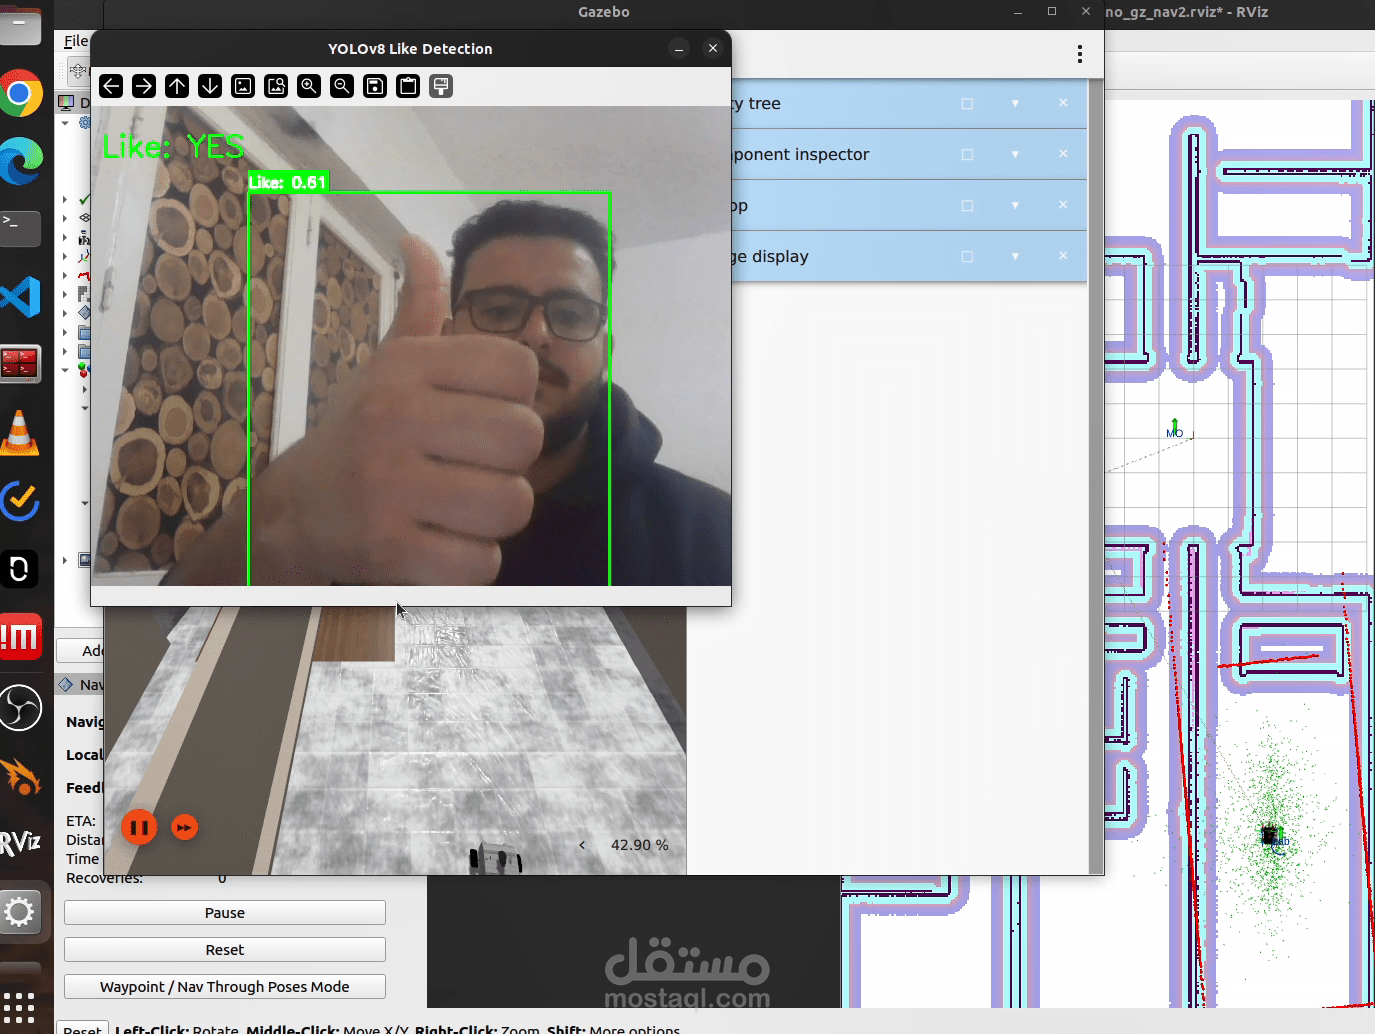Pan image down in YOLOv8 window toolbar

pos(210,86)
